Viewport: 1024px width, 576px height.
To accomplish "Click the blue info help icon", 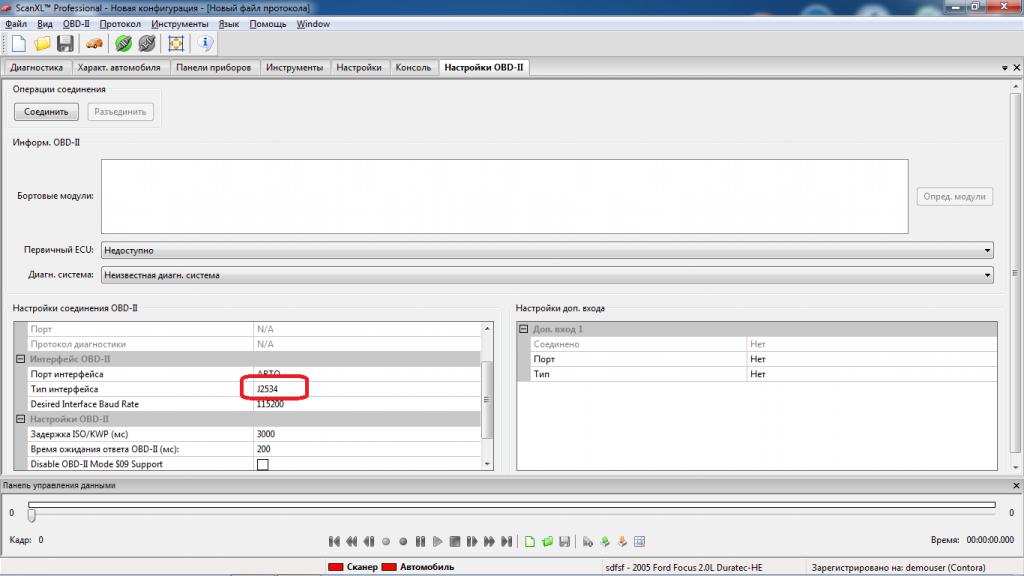I will (x=206, y=43).
